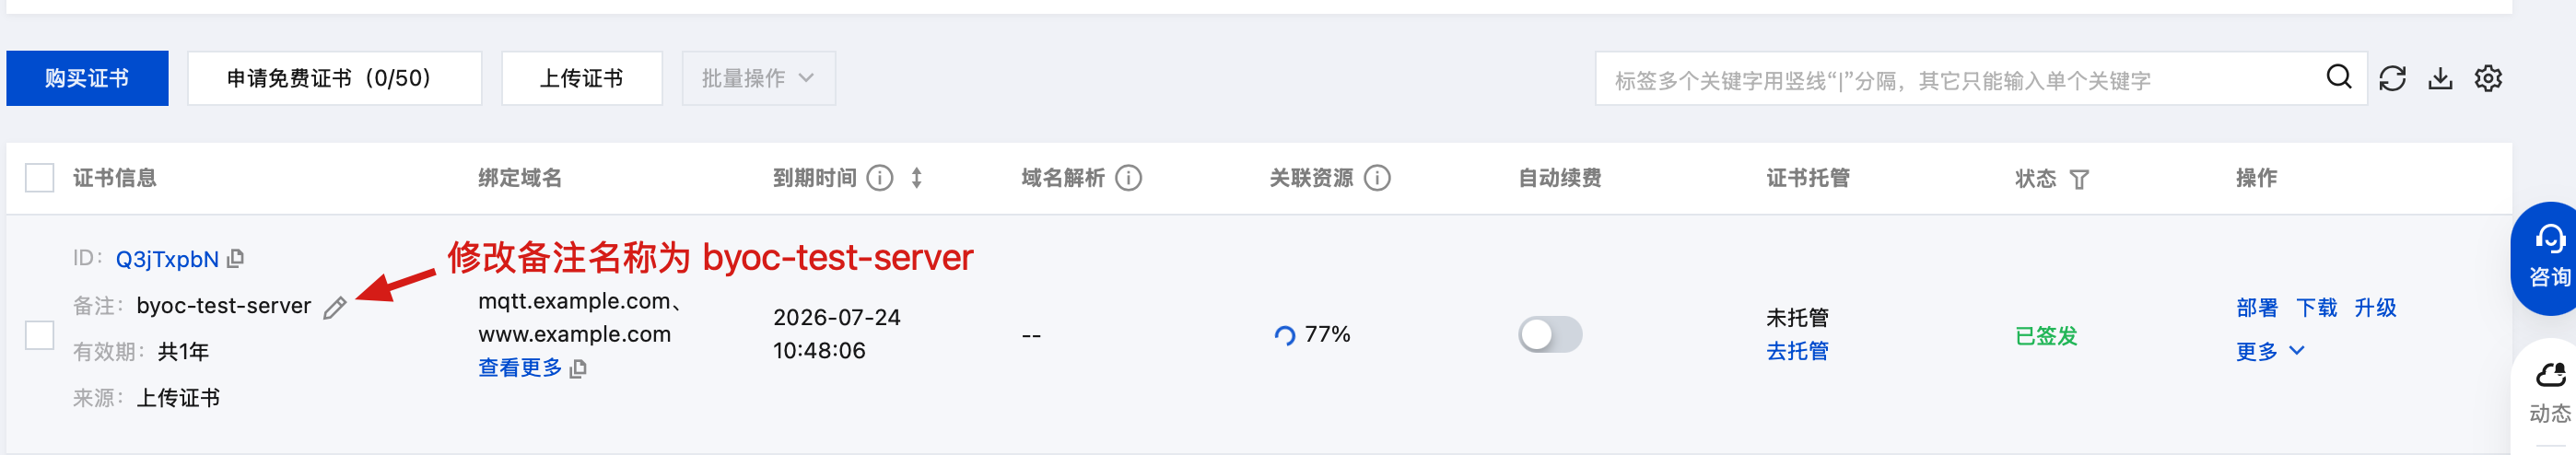2576x455 pixels.
Task: Click the download list icon
Action: click(2440, 78)
